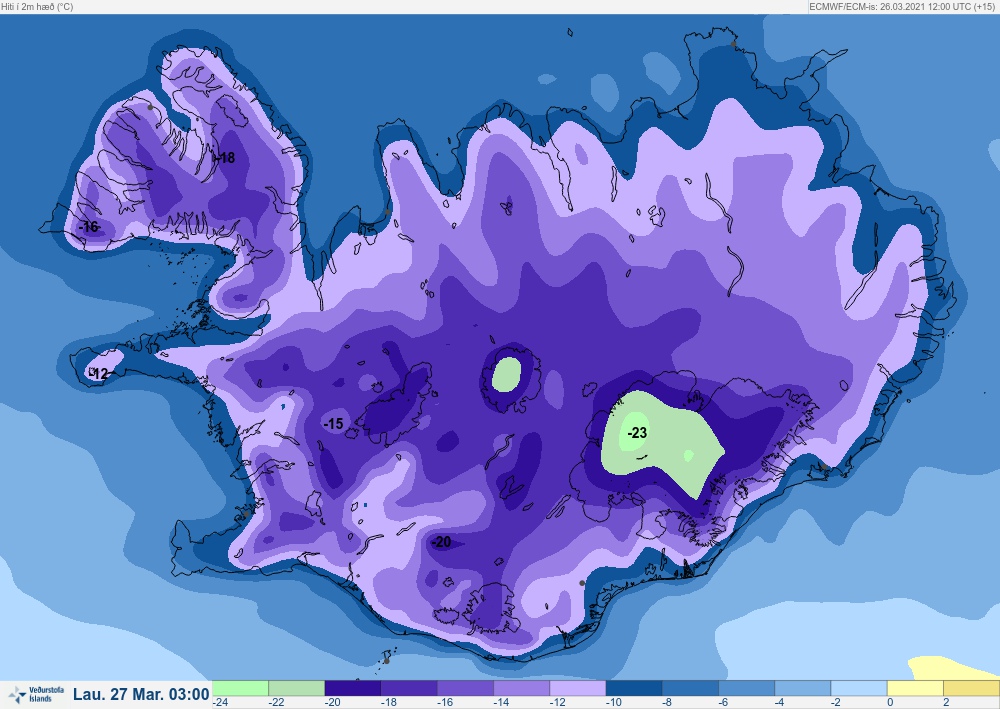This screenshot has width=1000, height=709.
Task: Click the -24 legend value
Action: (x=220, y=702)
